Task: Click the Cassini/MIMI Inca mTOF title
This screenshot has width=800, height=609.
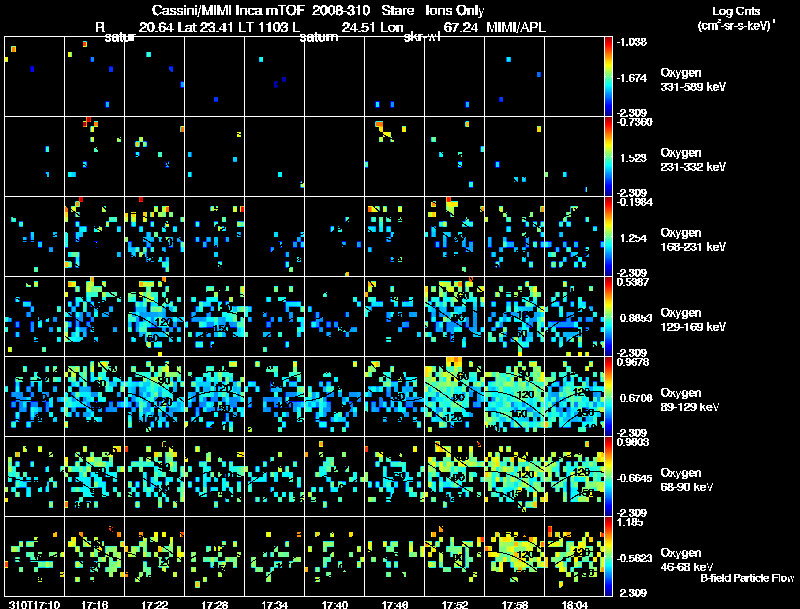Action: tap(228, 11)
